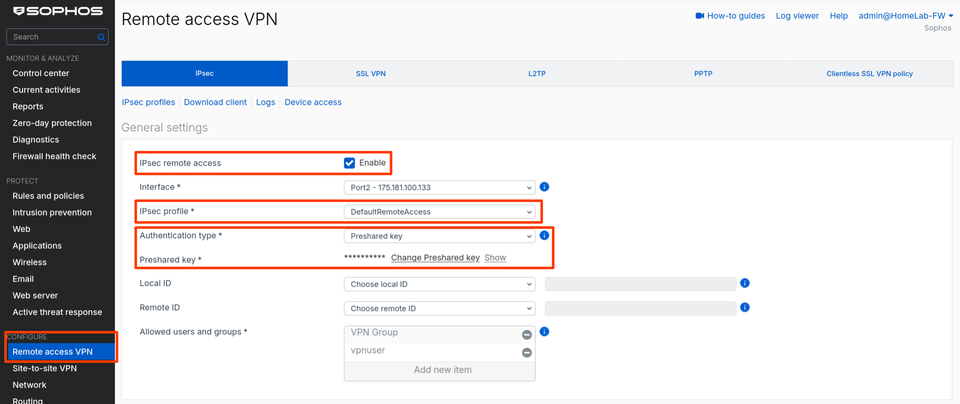Open Site-to-site VPN in sidebar
Viewport: 960px width, 404px height.
coord(45,368)
